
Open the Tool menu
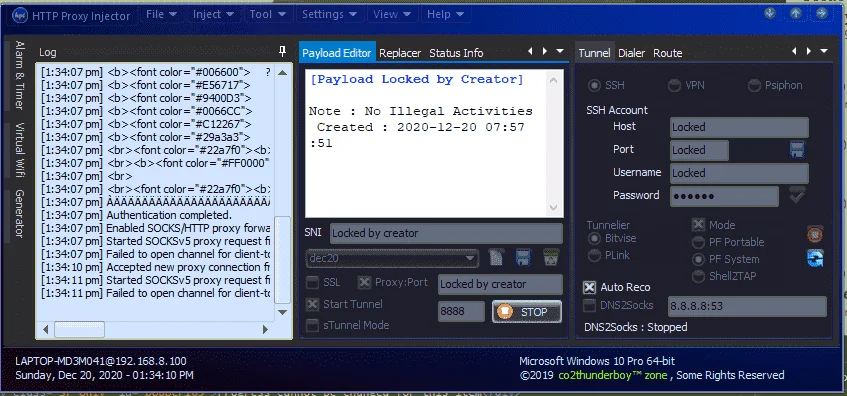(267, 14)
